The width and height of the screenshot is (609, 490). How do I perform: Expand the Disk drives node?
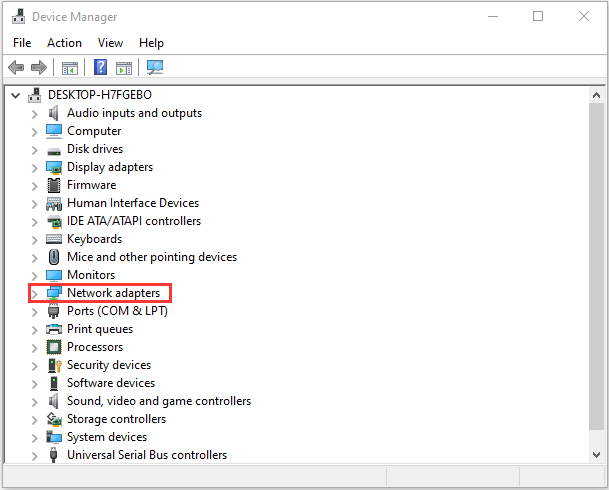pyautogui.click(x=35, y=150)
